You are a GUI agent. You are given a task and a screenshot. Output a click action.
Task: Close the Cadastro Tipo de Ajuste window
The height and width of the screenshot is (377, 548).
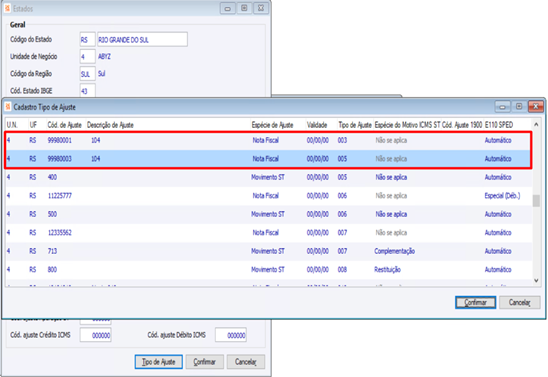[x=535, y=107]
